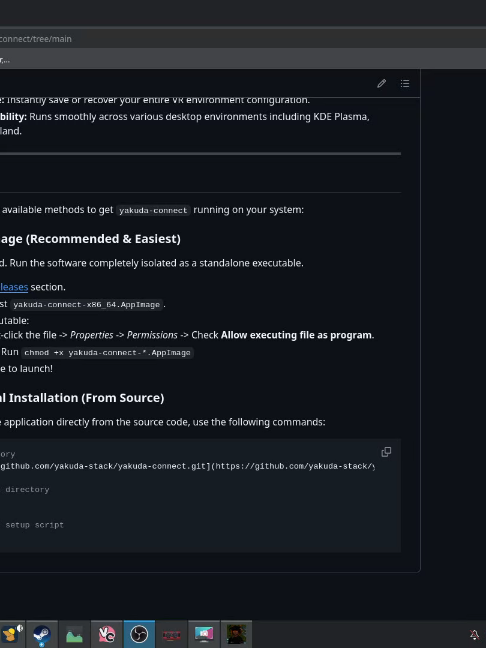This screenshot has width=486, height=648.
Task: Open Steam from the taskbar
Action: tap(42, 634)
